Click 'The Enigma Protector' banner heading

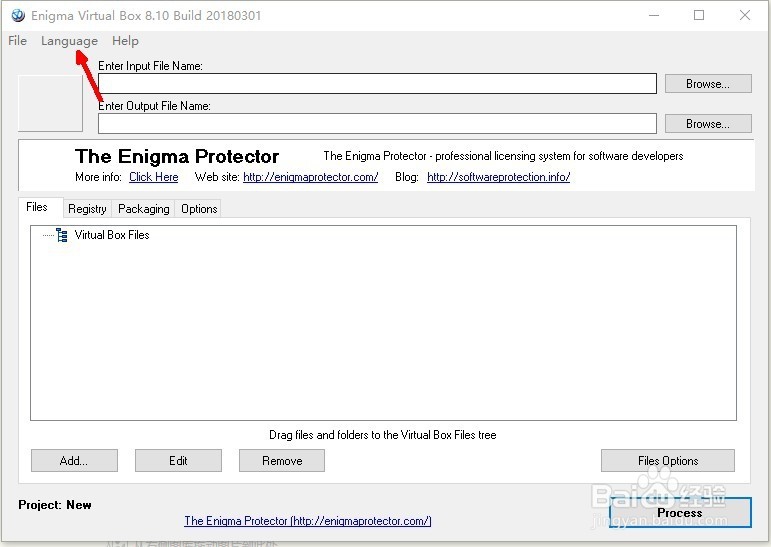[177, 156]
